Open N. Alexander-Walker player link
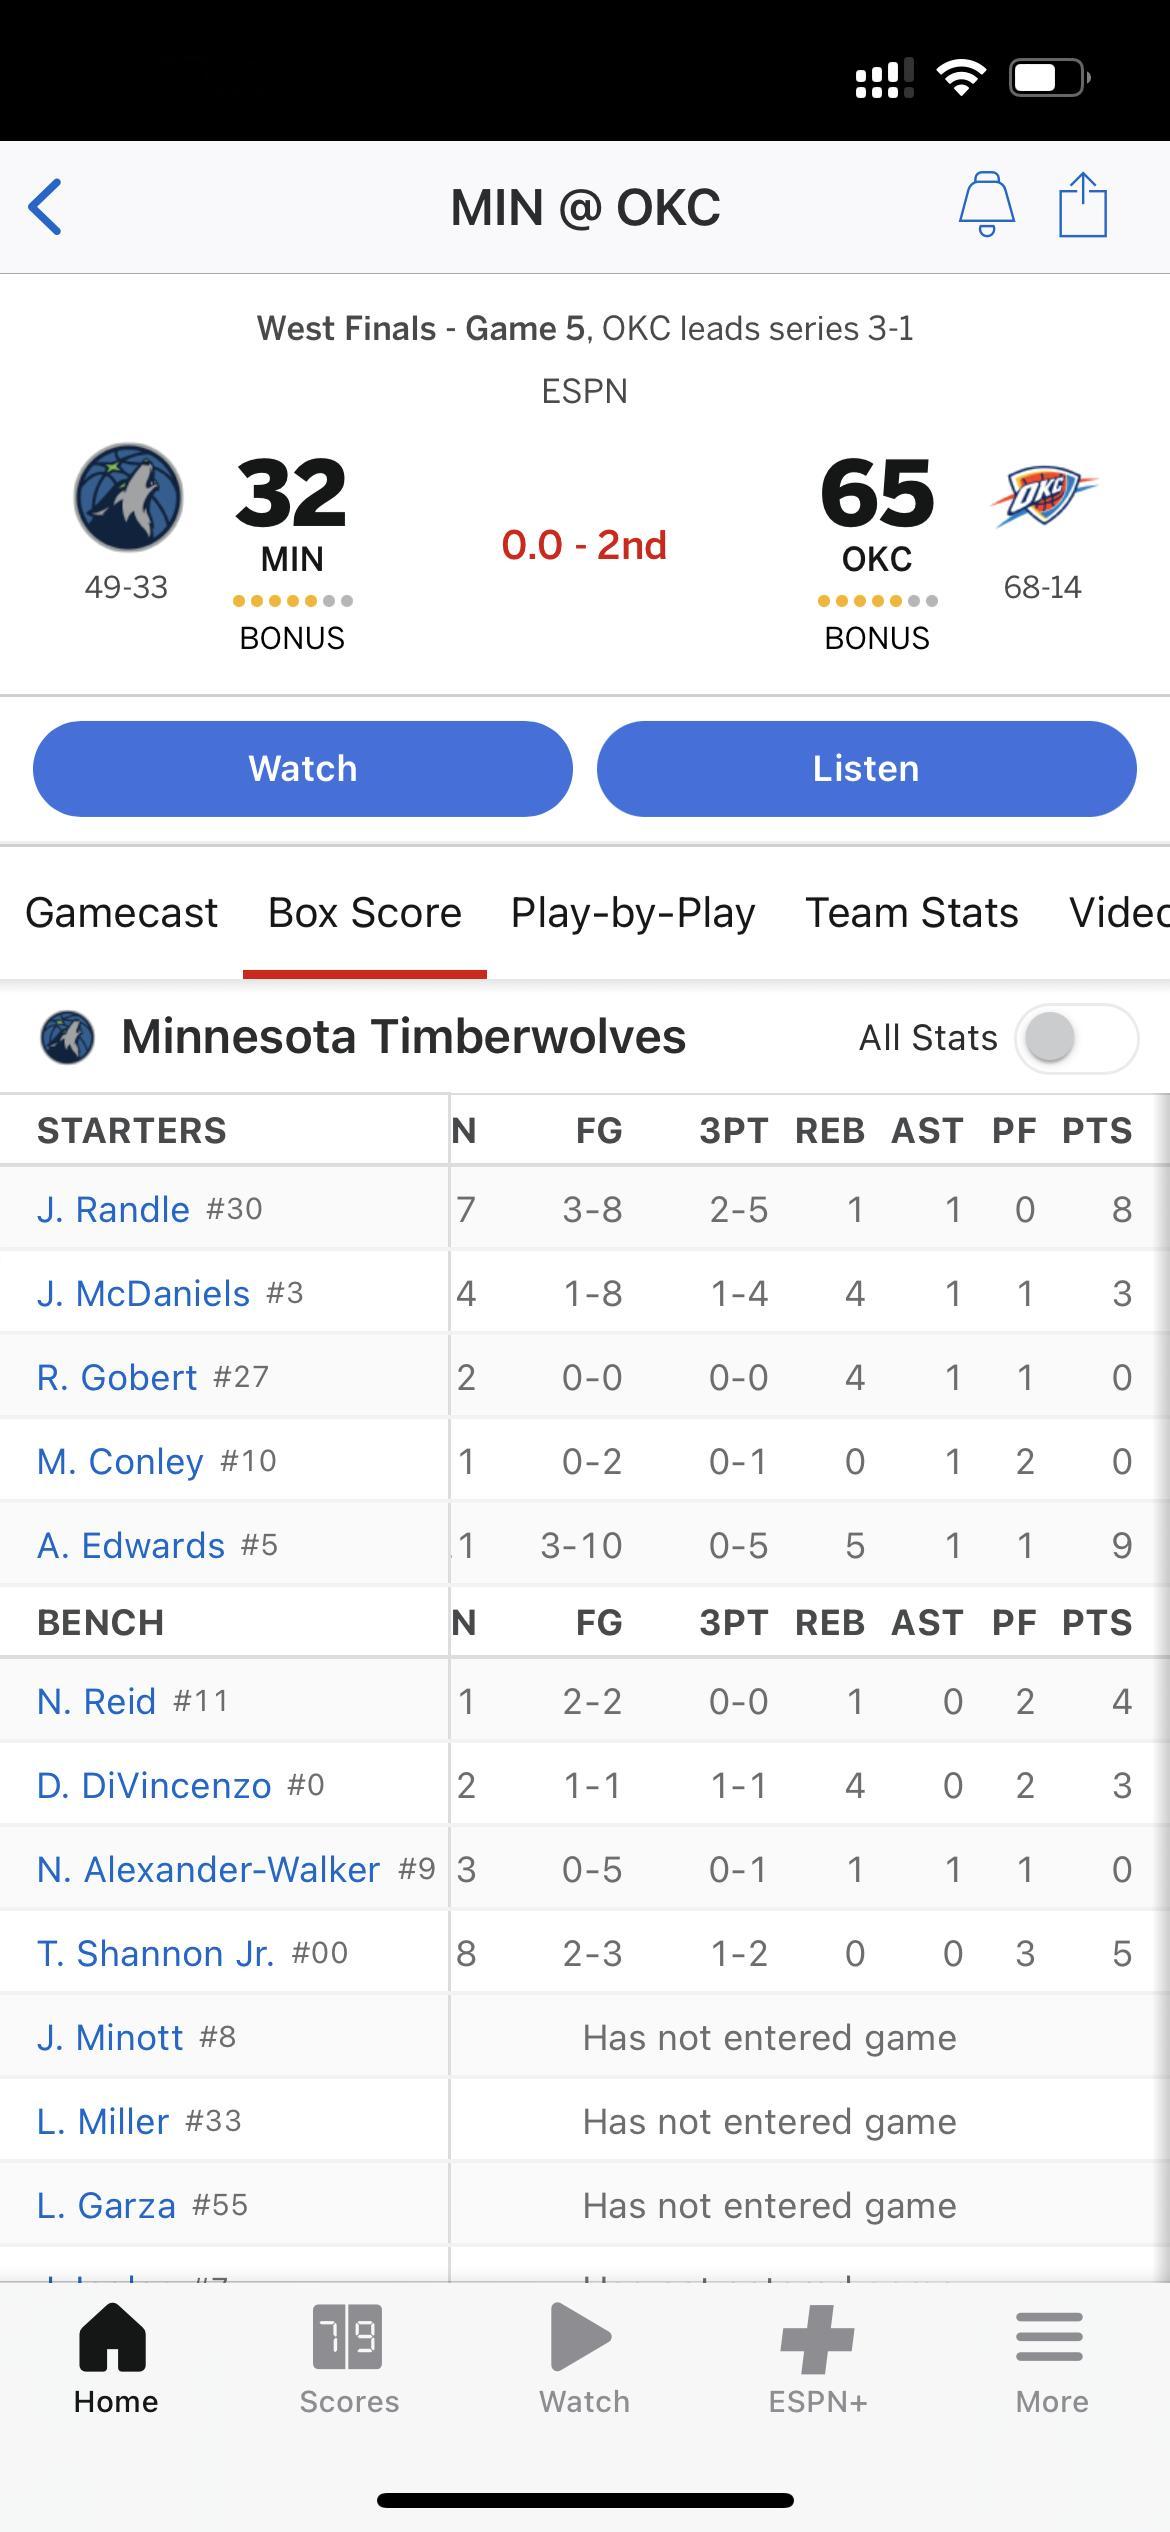1170x2532 pixels. click(x=208, y=1869)
